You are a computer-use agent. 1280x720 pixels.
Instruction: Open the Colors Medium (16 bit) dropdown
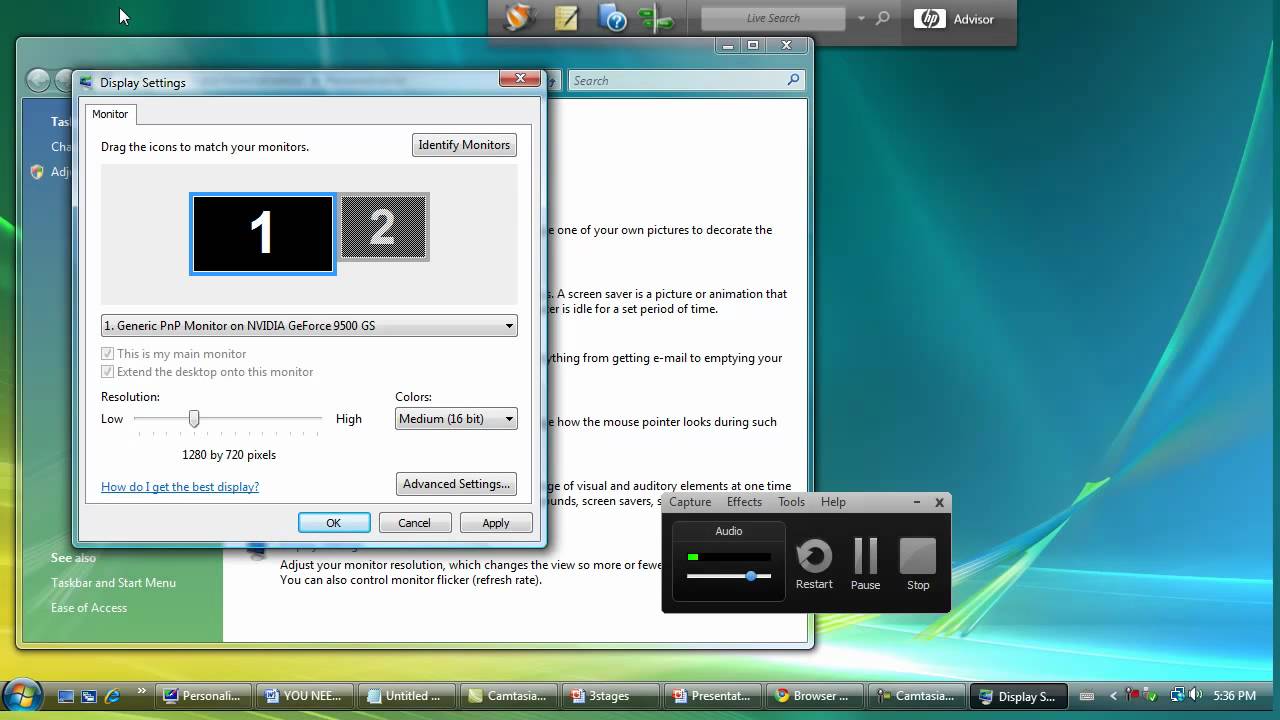coord(456,419)
